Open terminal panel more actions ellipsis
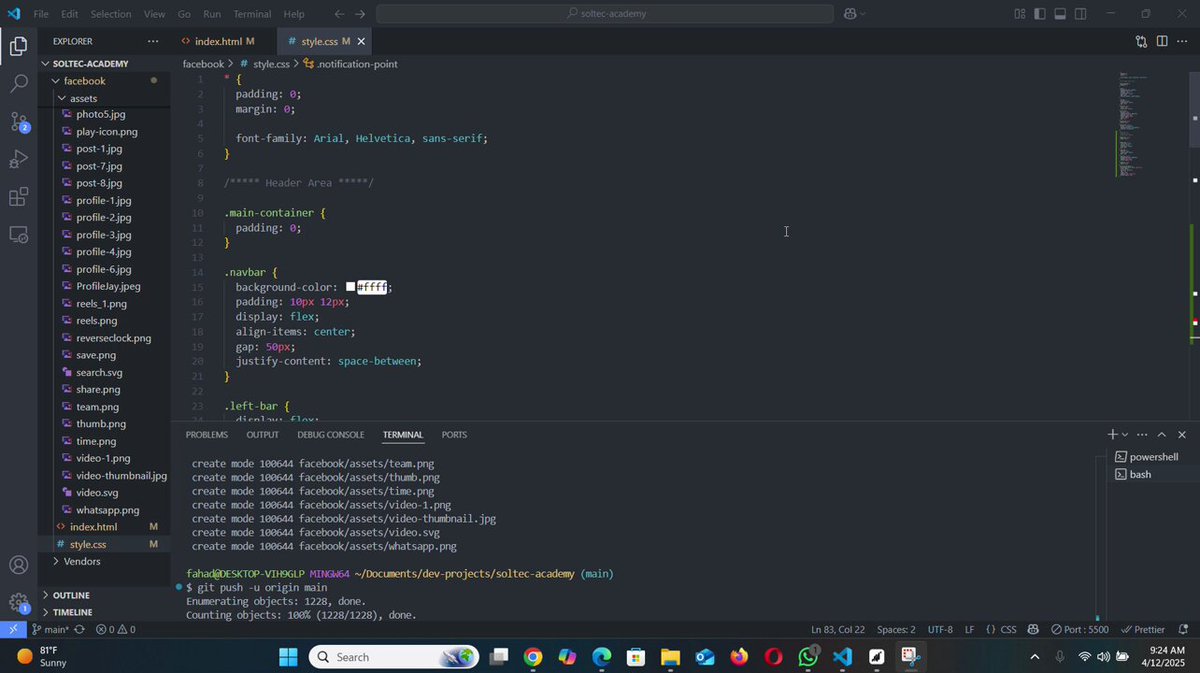This screenshot has width=1200, height=673. click(x=1142, y=435)
